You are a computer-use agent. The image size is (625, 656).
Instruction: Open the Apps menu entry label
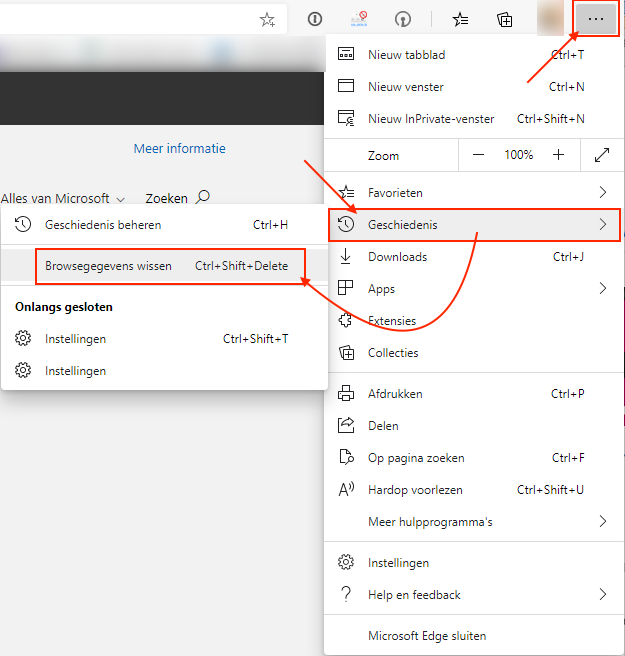[381, 289]
